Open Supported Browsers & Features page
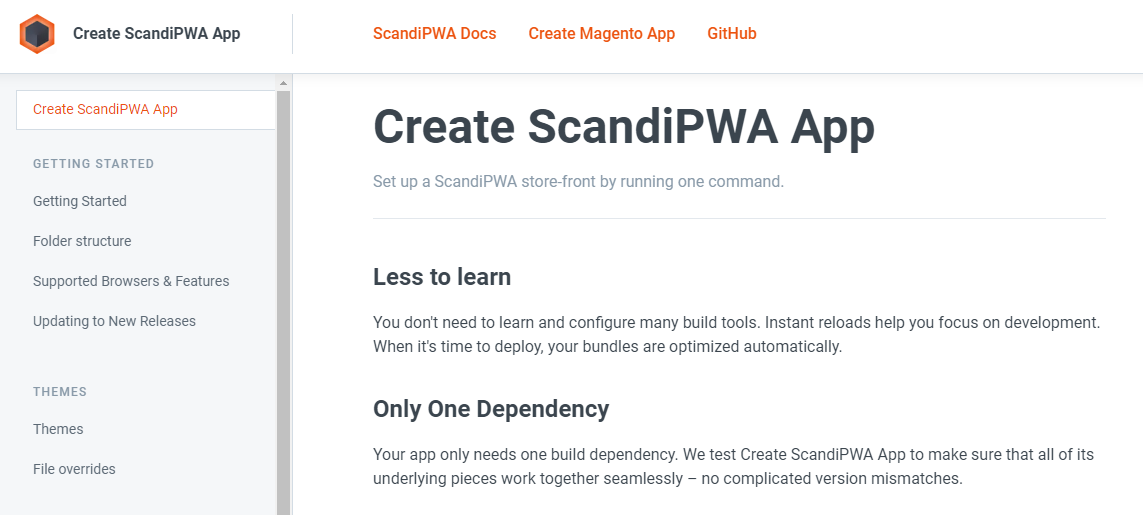The height and width of the screenshot is (515, 1143). click(131, 281)
